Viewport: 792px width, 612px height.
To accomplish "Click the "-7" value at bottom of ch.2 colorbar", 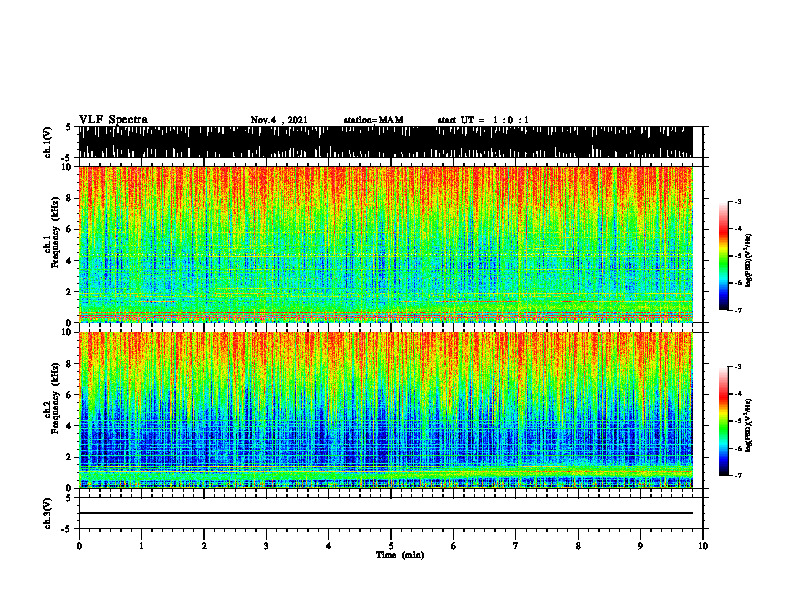I will point(737,475).
